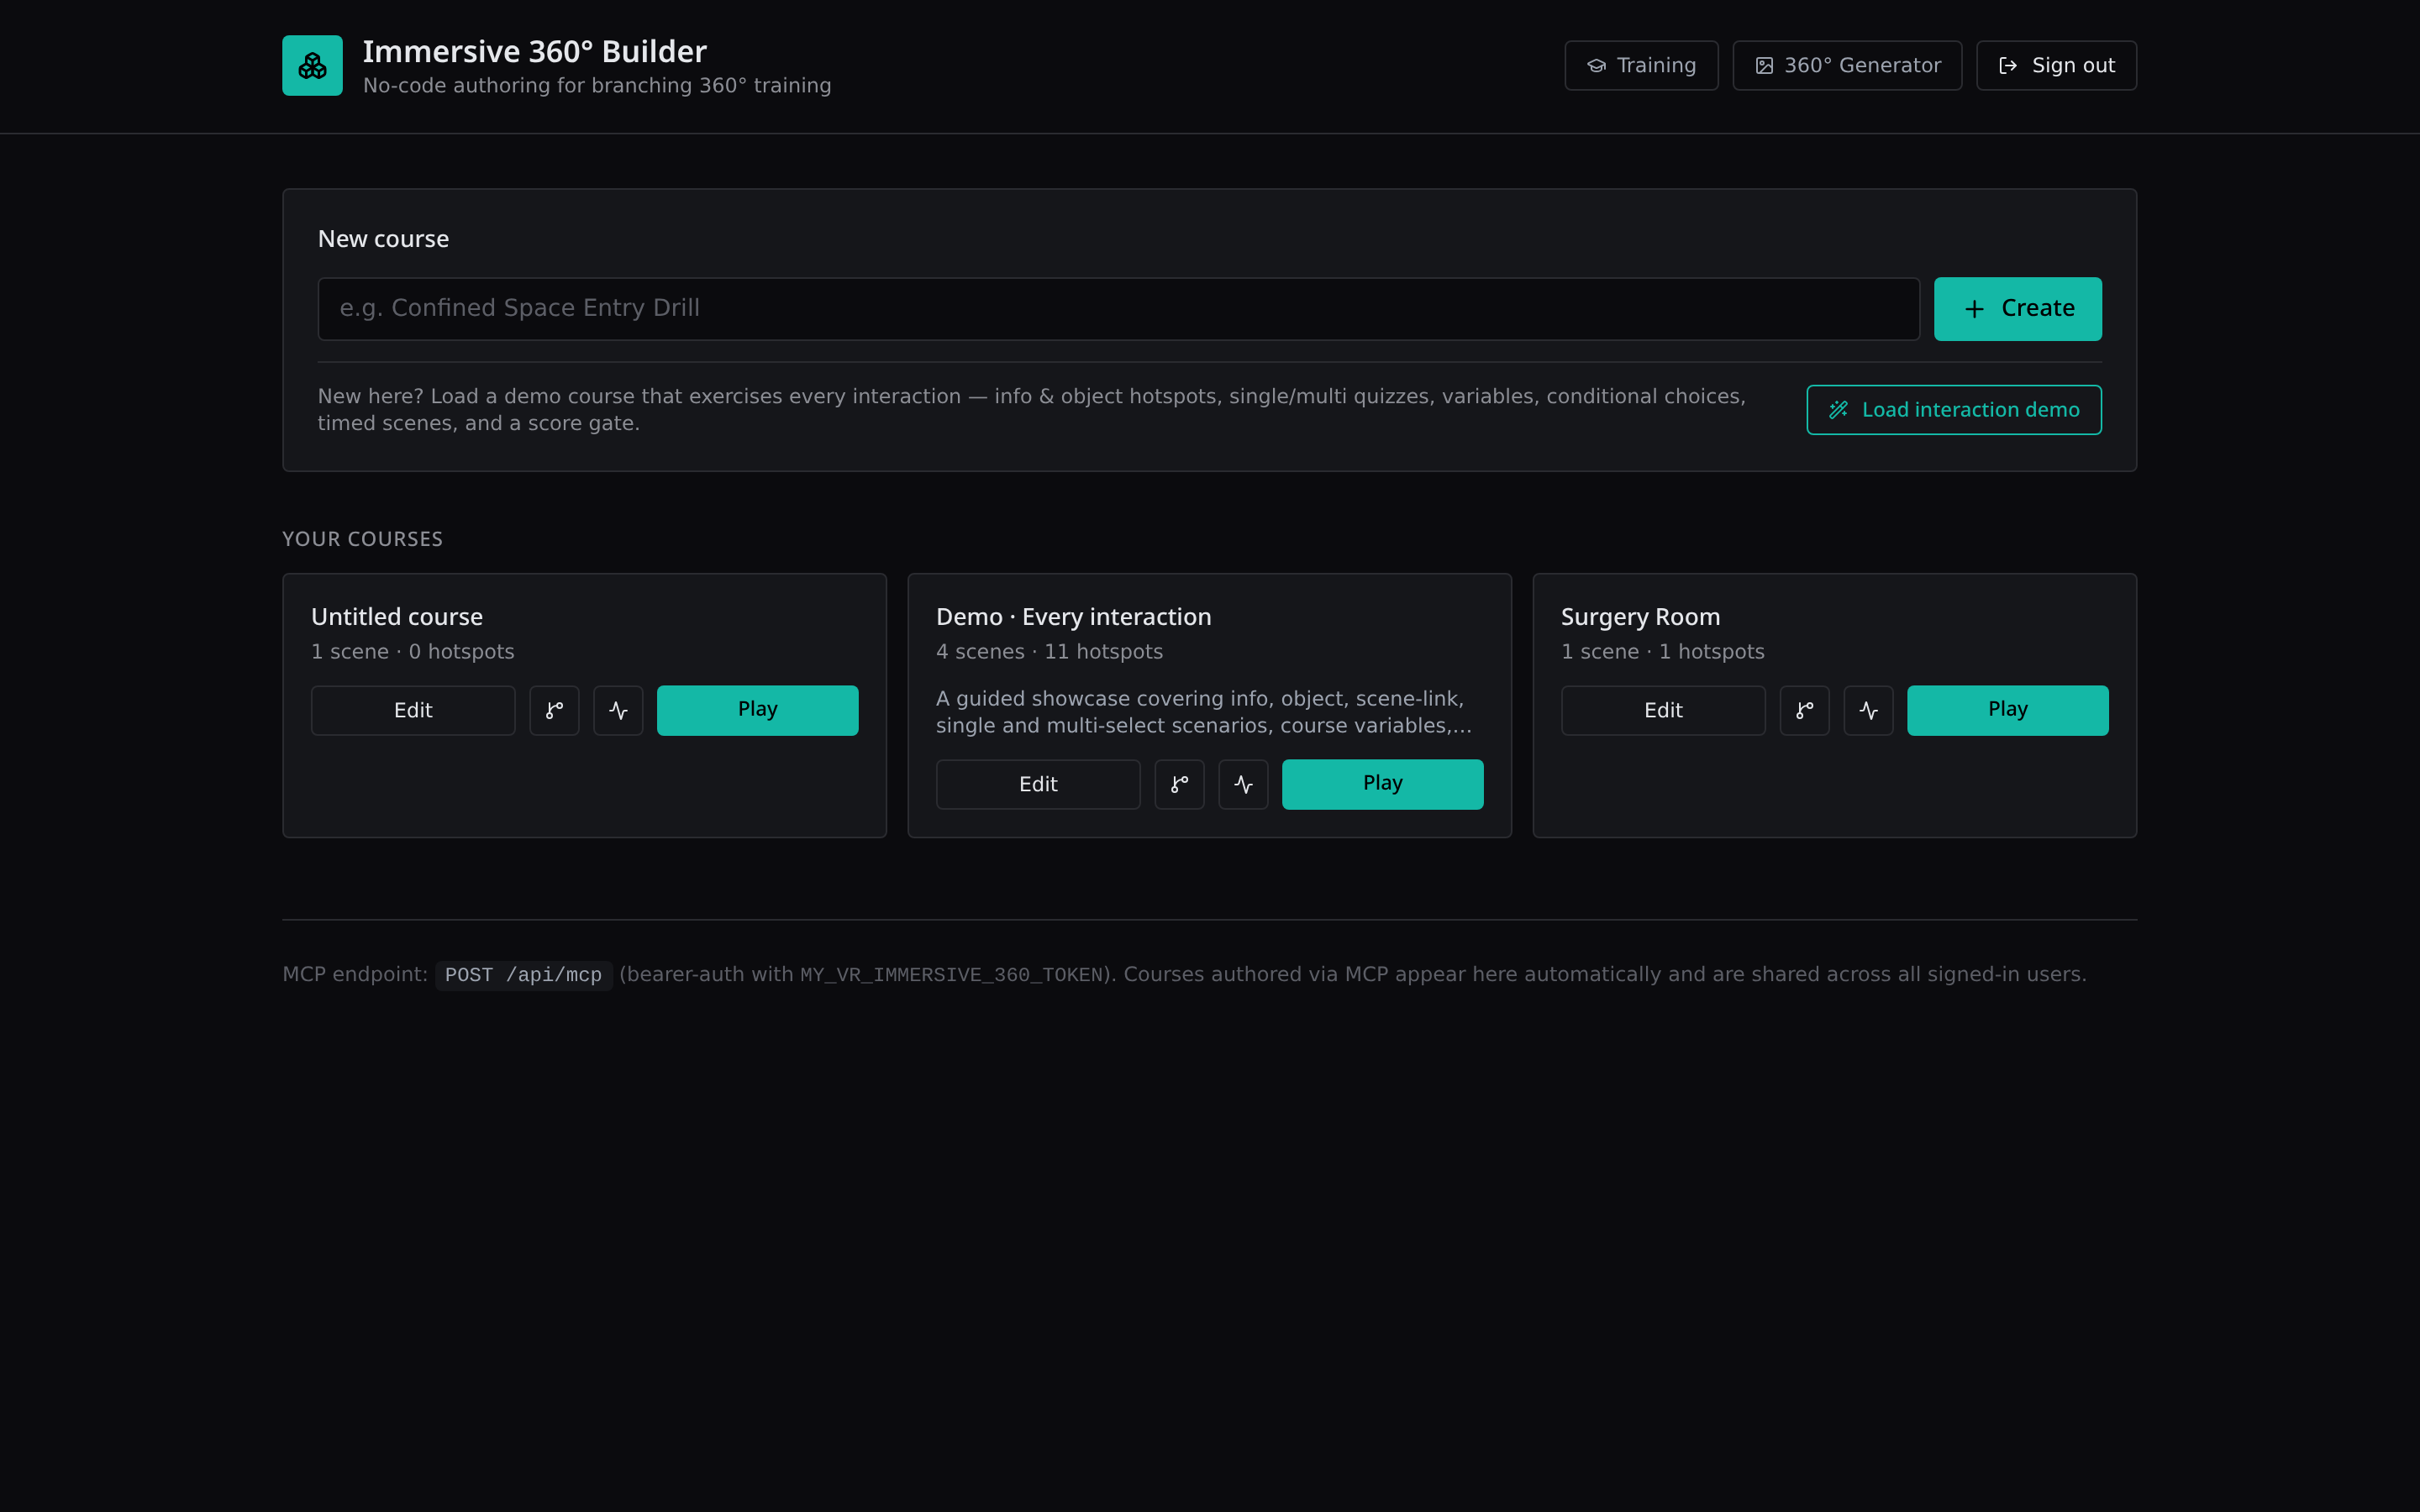Click the Demo · Every interaction title
Image resolution: width=2420 pixels, height=1512 pixels.
click(x=1073, y=617)
